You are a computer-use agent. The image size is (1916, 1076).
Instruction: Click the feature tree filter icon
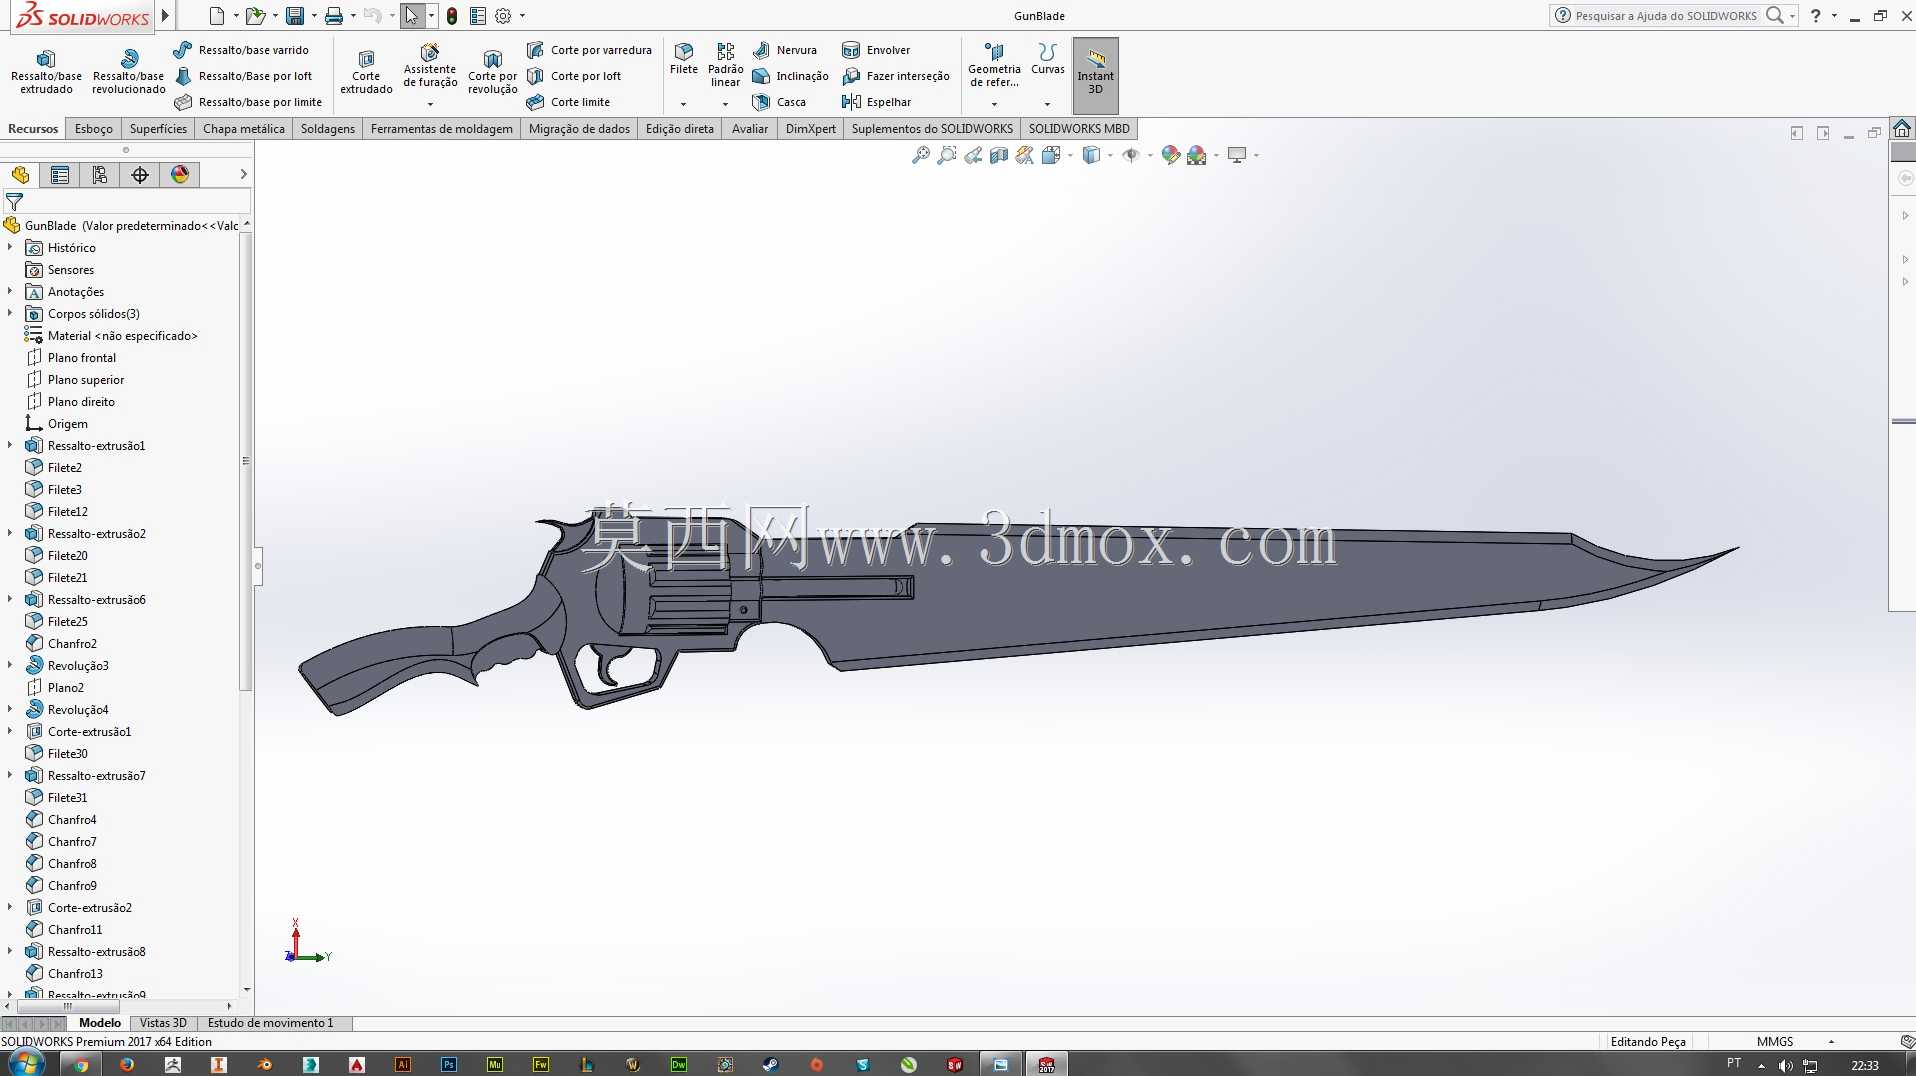click(x=14, y=202)
